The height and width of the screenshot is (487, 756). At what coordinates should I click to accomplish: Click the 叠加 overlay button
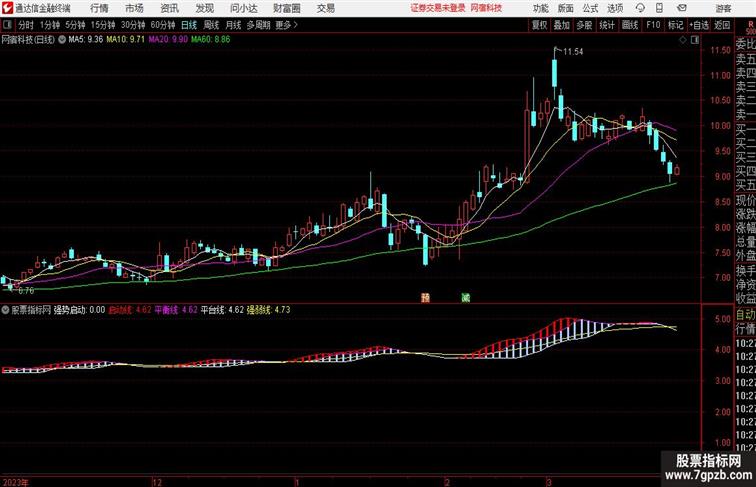pyautogui.click(x=561, y=25)
